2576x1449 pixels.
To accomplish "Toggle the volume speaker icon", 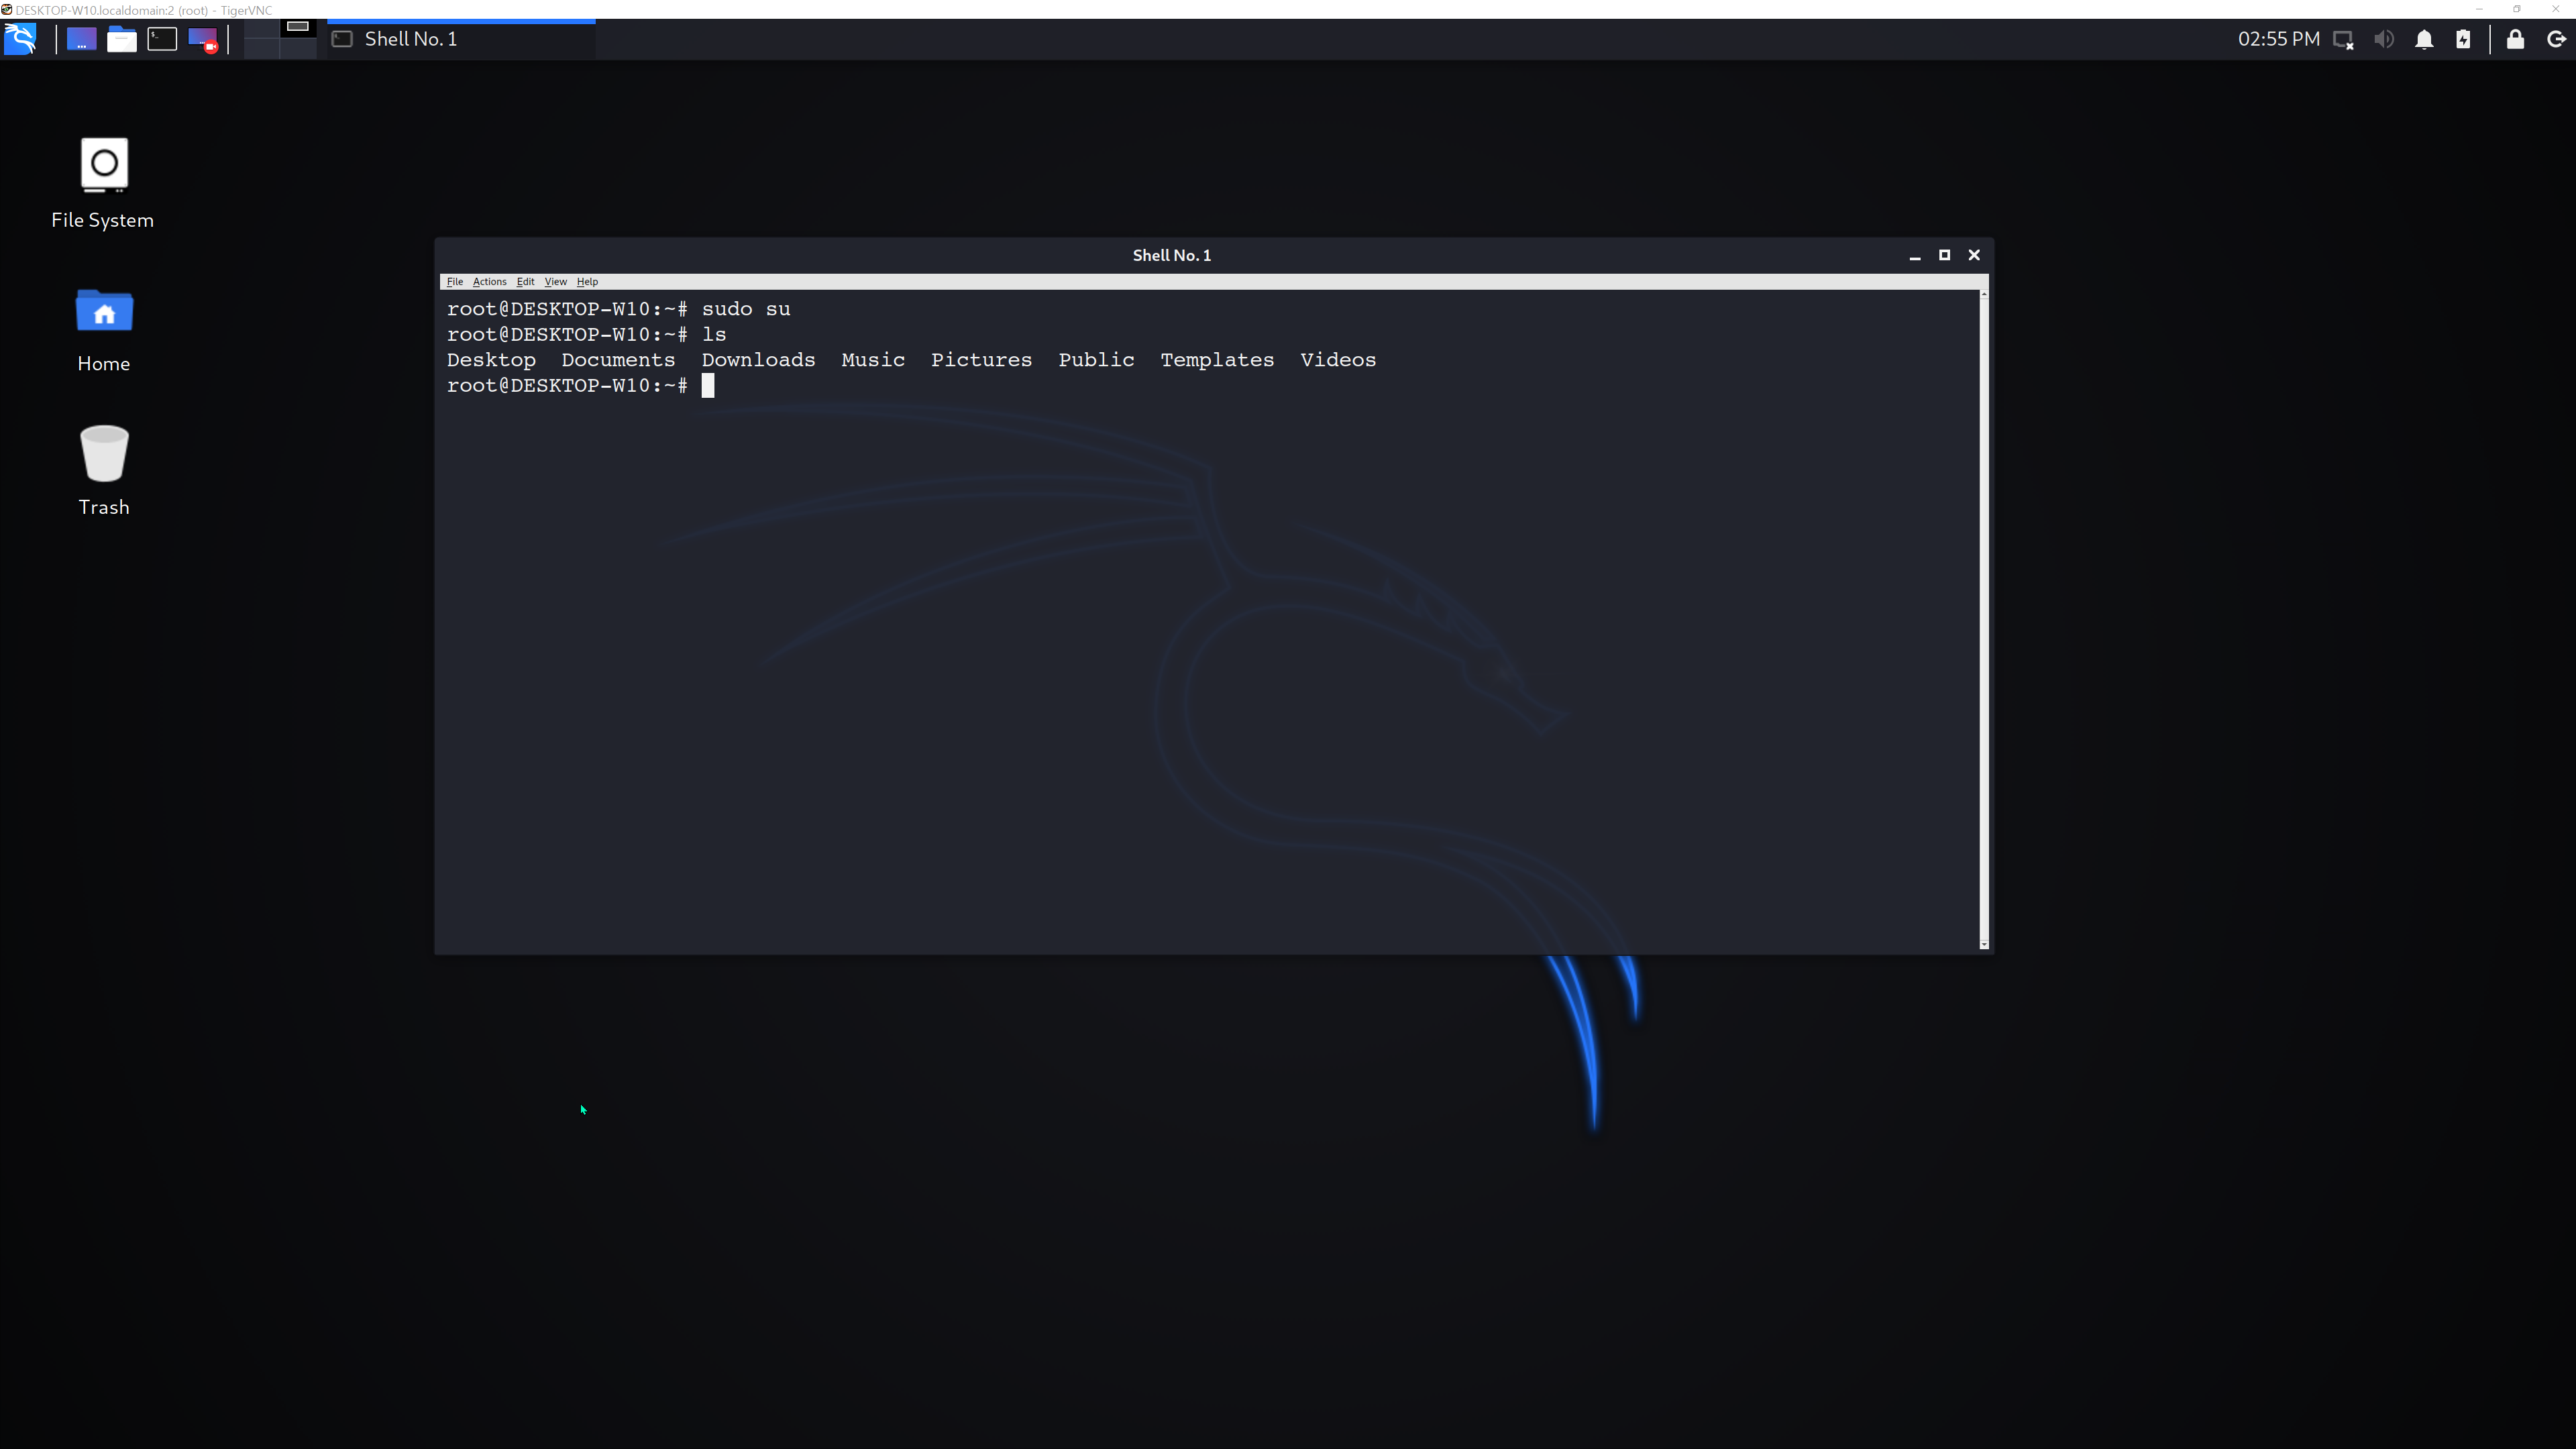I will (x=2384, y=39).
